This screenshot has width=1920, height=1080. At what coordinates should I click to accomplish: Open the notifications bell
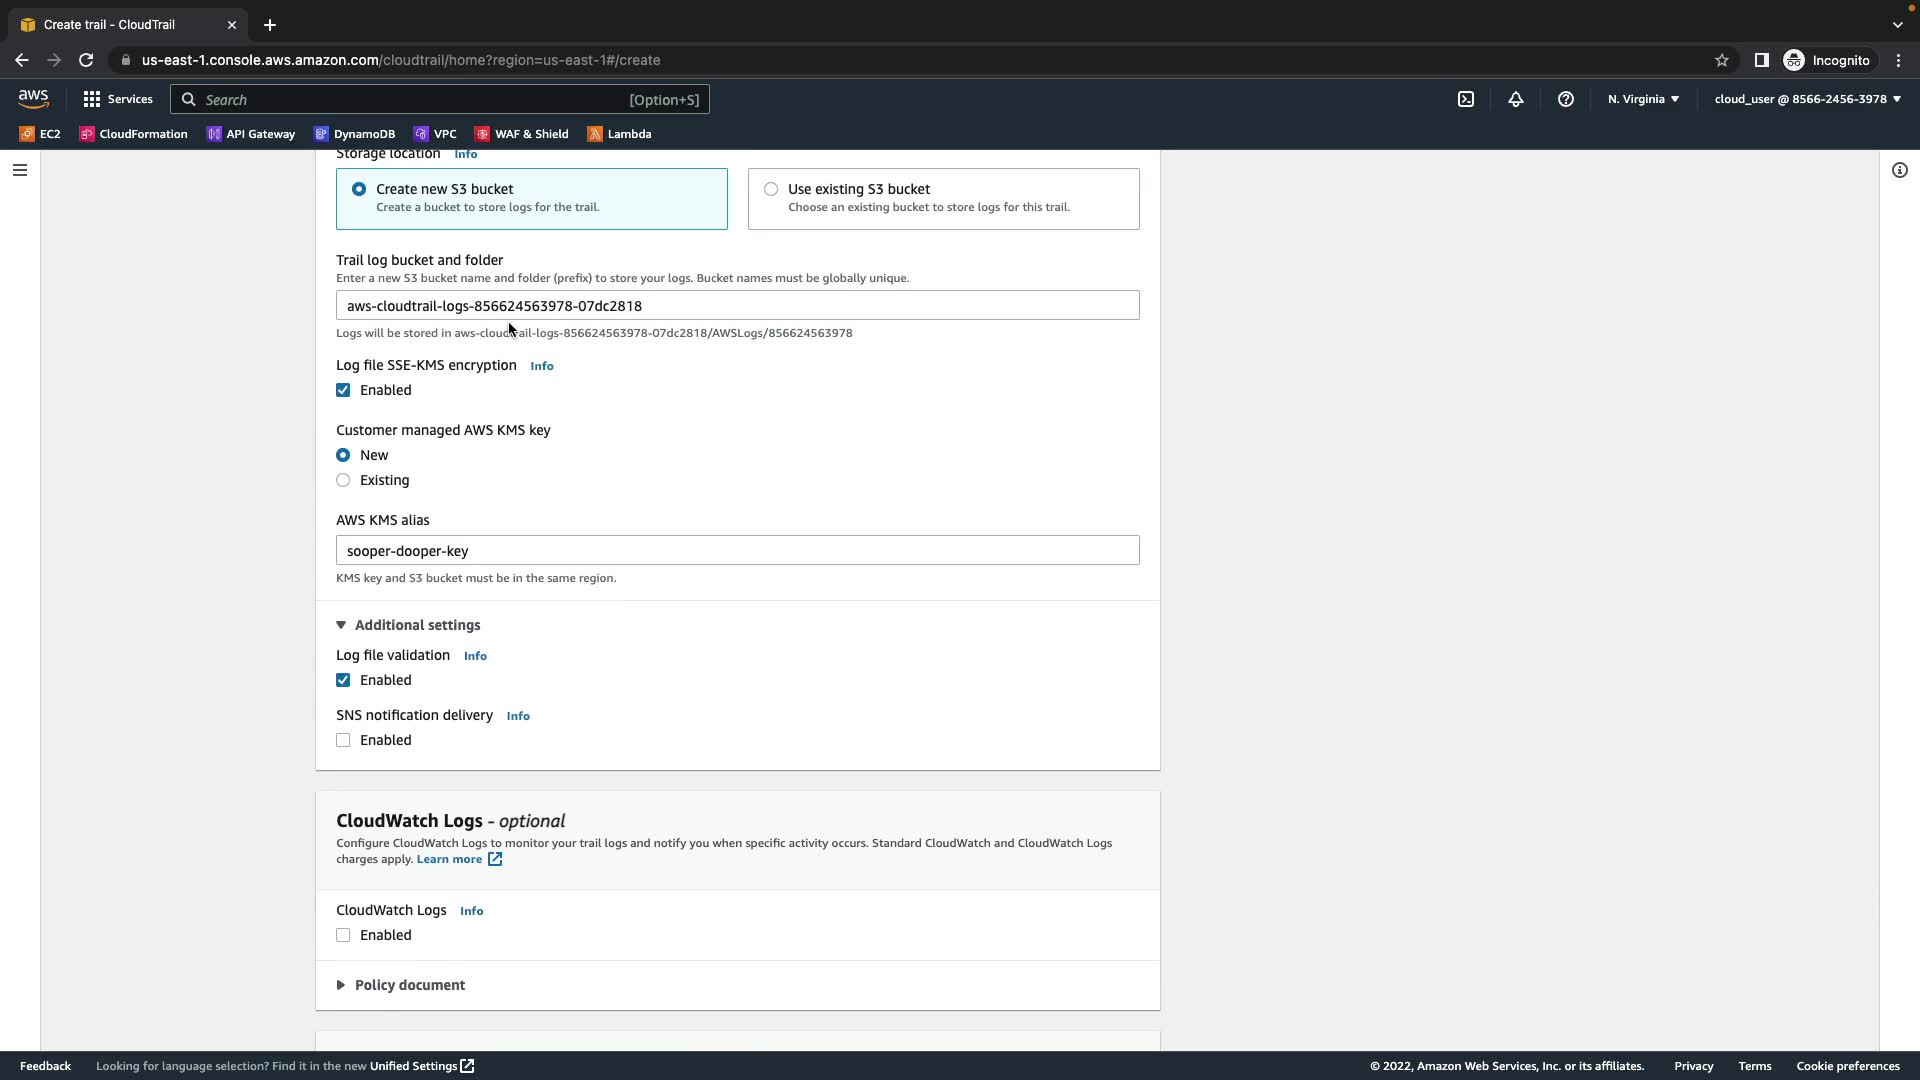1516,99
